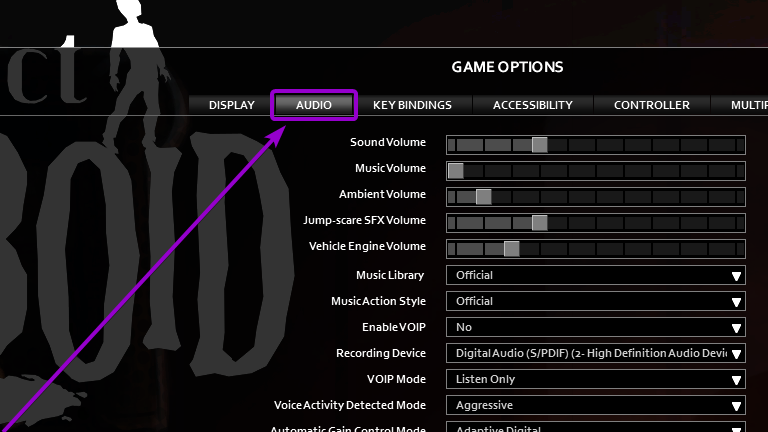
Task: Switch to the Multiplayer tab
Action: click(x=745, y=105)
